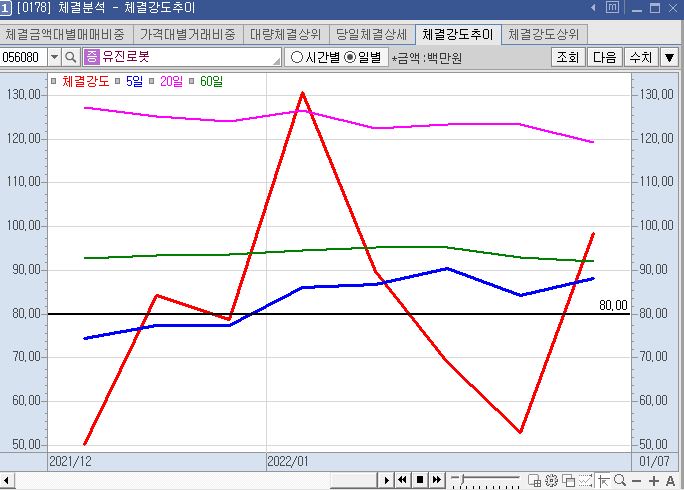Select the 일별 radio button
This screenshot has width=684, height=490.
[349, 57]
